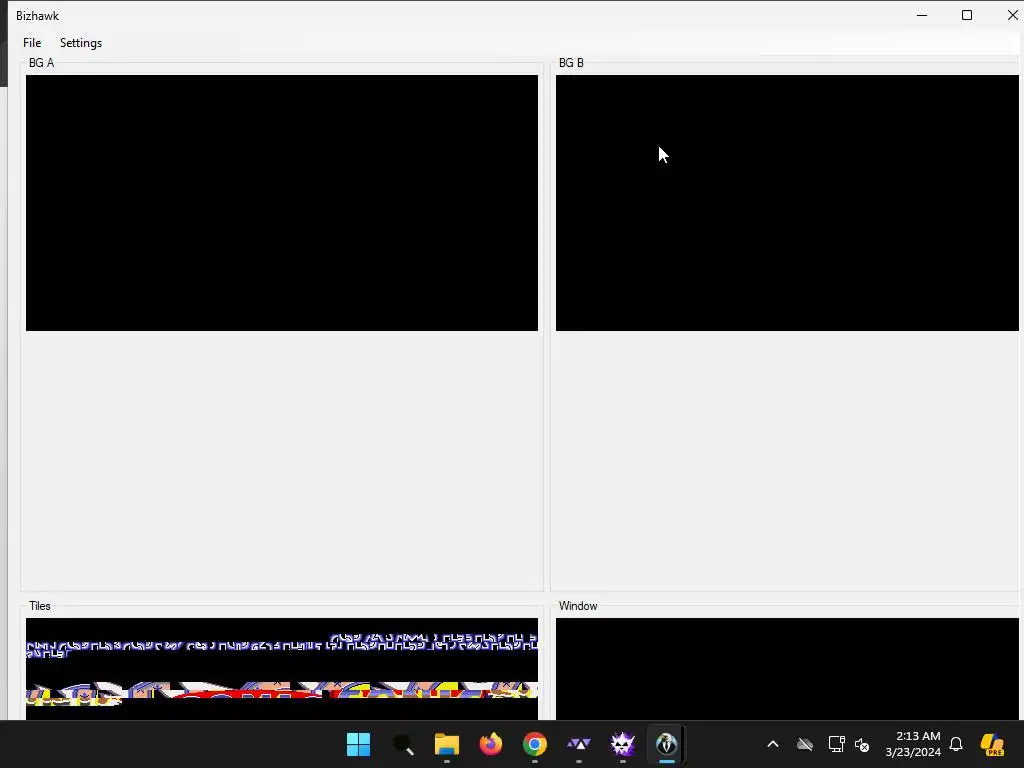Open File Explorer from taskbar
Image resolution: width=1024 pixels, height=768 pixels.
coord(447,744)
